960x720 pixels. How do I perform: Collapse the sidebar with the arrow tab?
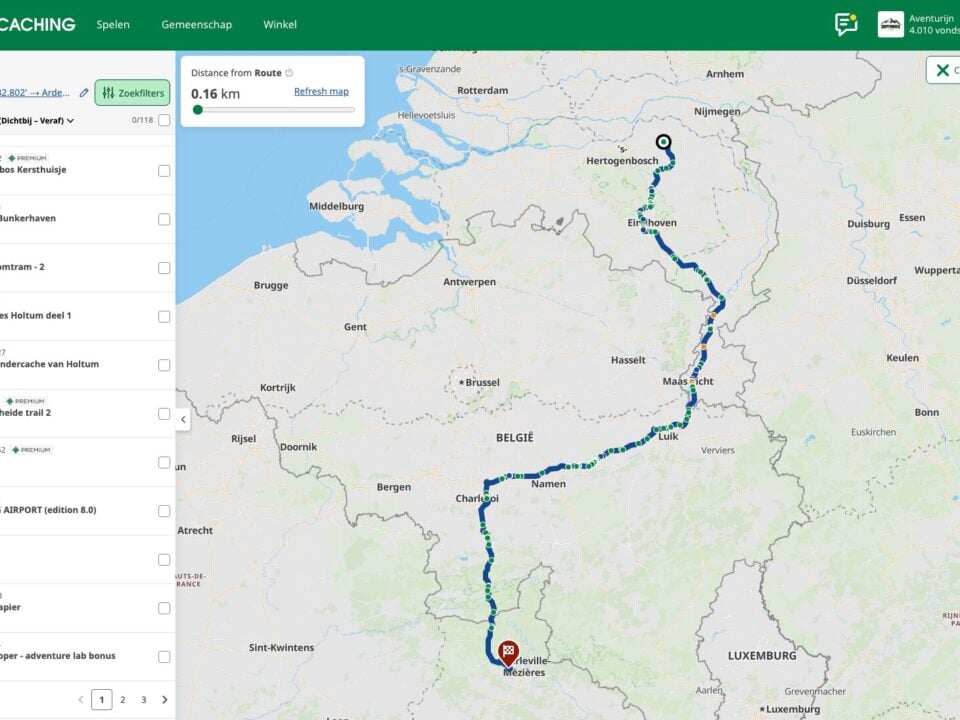[x=183, y=419]
